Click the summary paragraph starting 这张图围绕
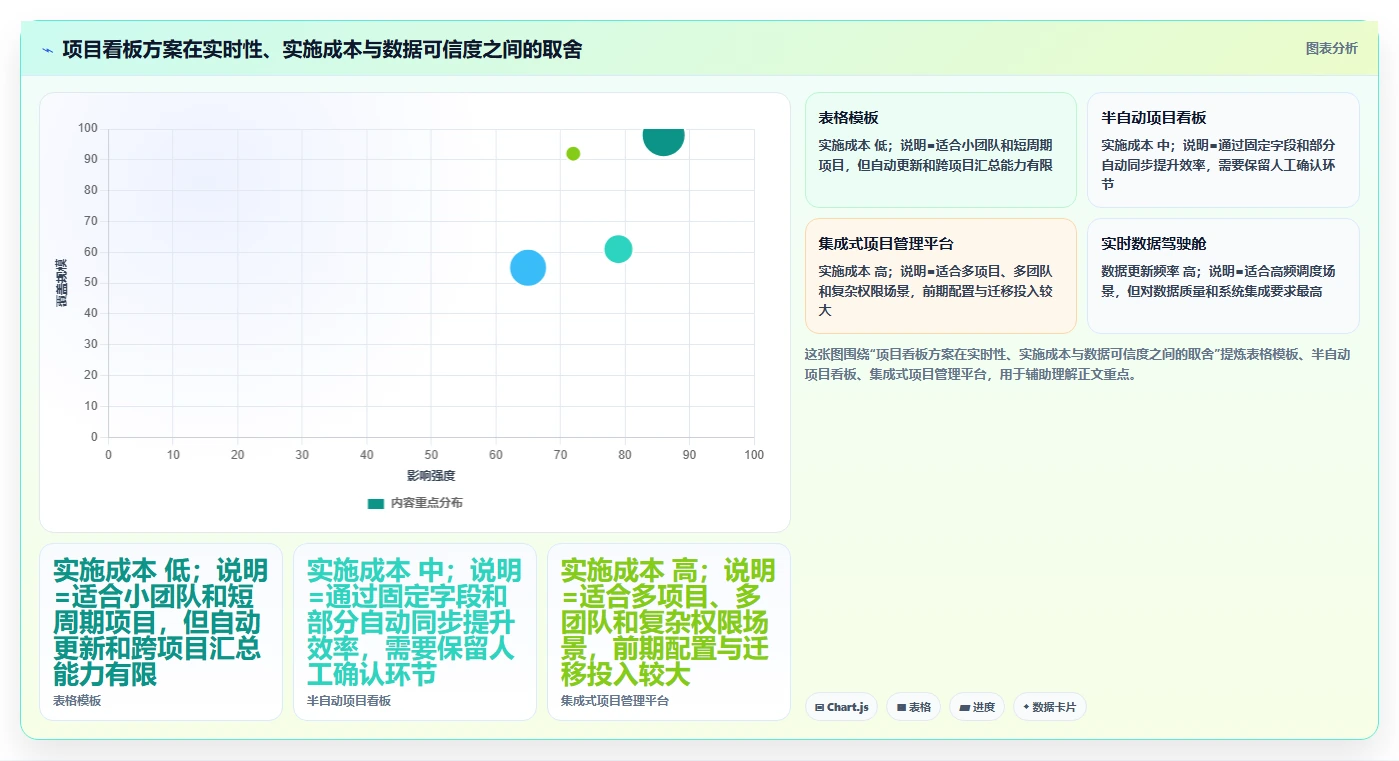Screen dimensions: 1399x761 click(1078, 364)
